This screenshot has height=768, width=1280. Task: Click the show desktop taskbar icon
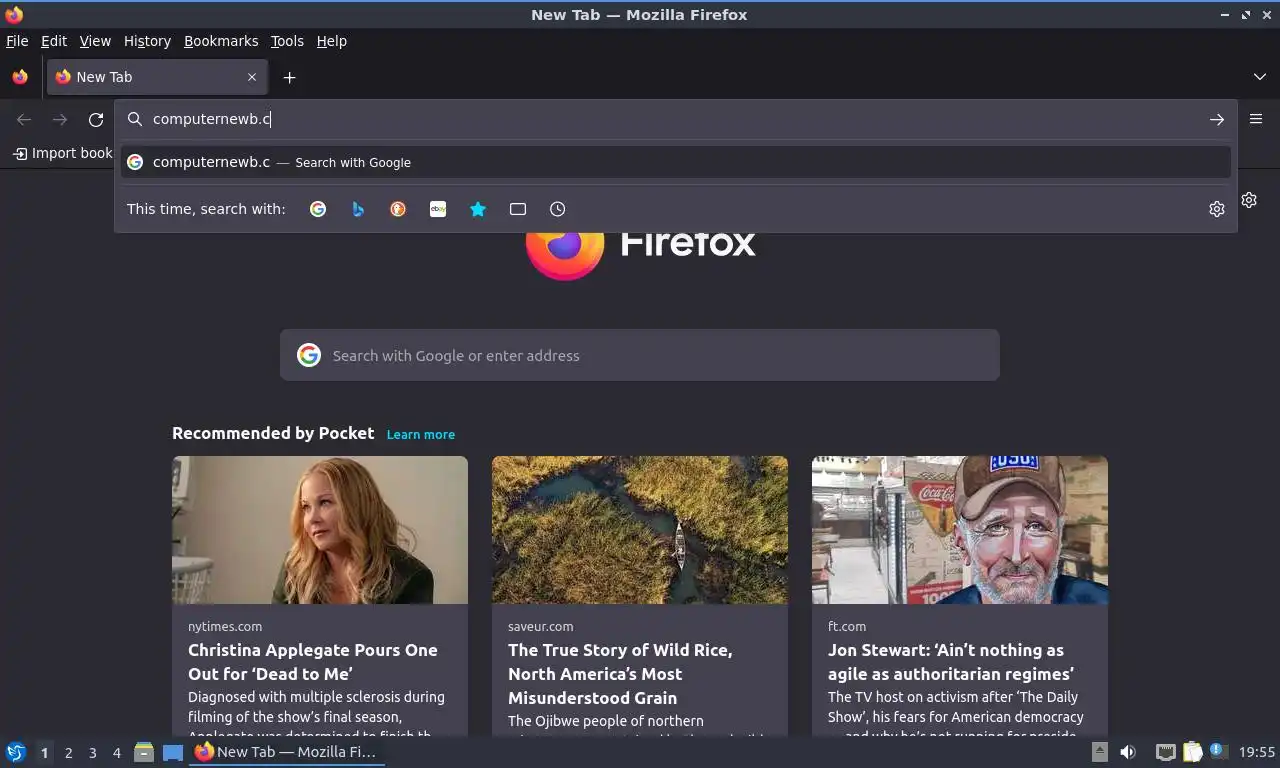coord(173,752)
